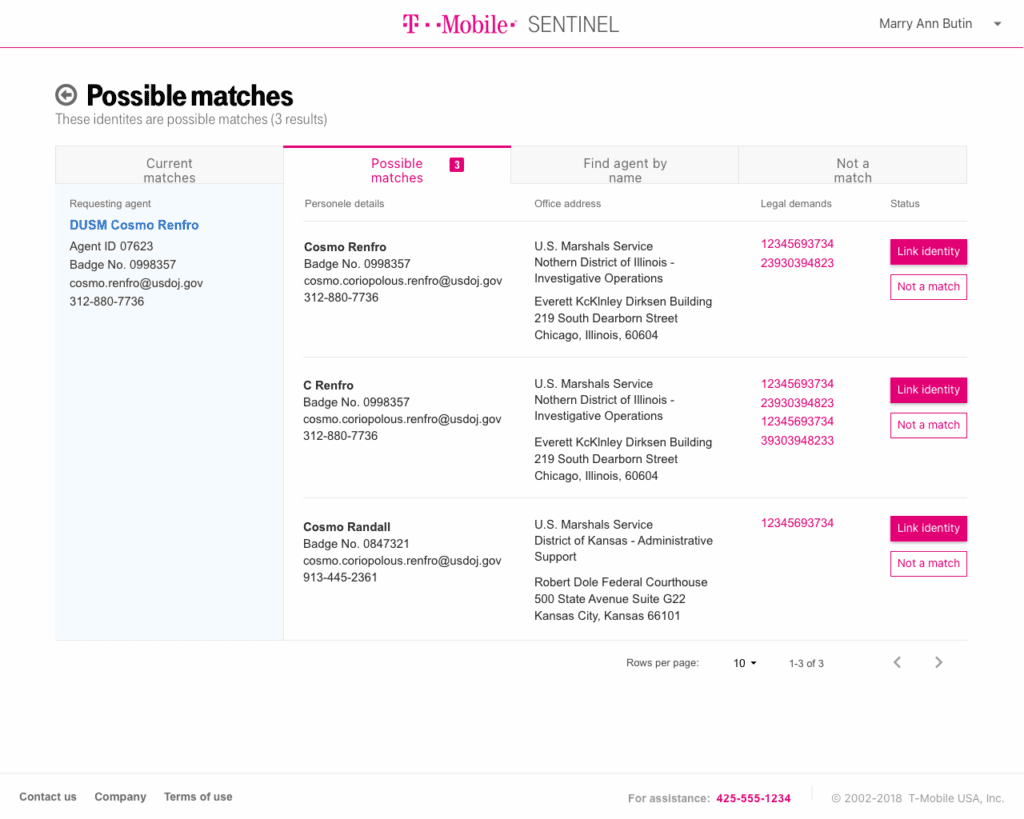The height and width of the screenshot is (819, 1024).
Task: Link identity for Cosmo Renfro
Action: [x=928, y=252]
